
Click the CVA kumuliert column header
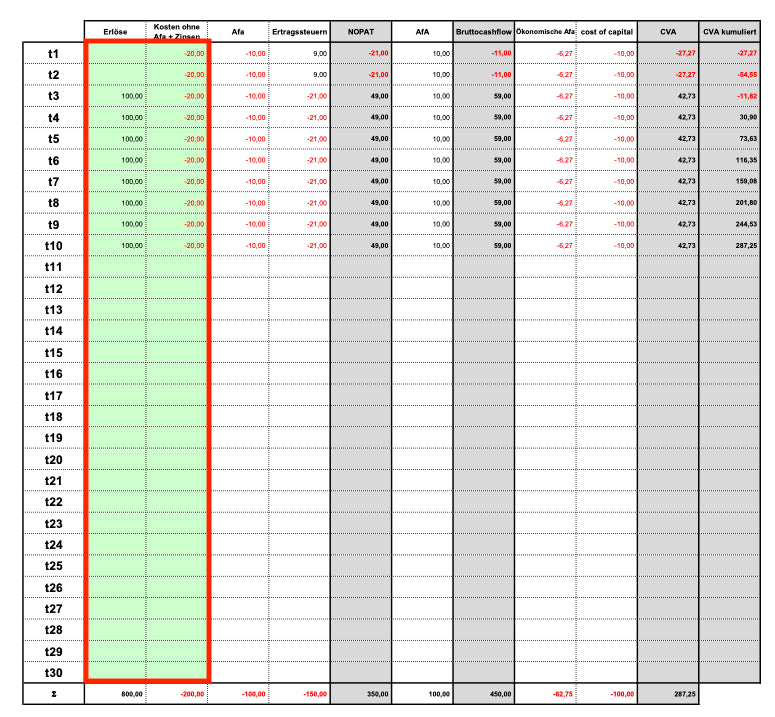coord(730,32)
